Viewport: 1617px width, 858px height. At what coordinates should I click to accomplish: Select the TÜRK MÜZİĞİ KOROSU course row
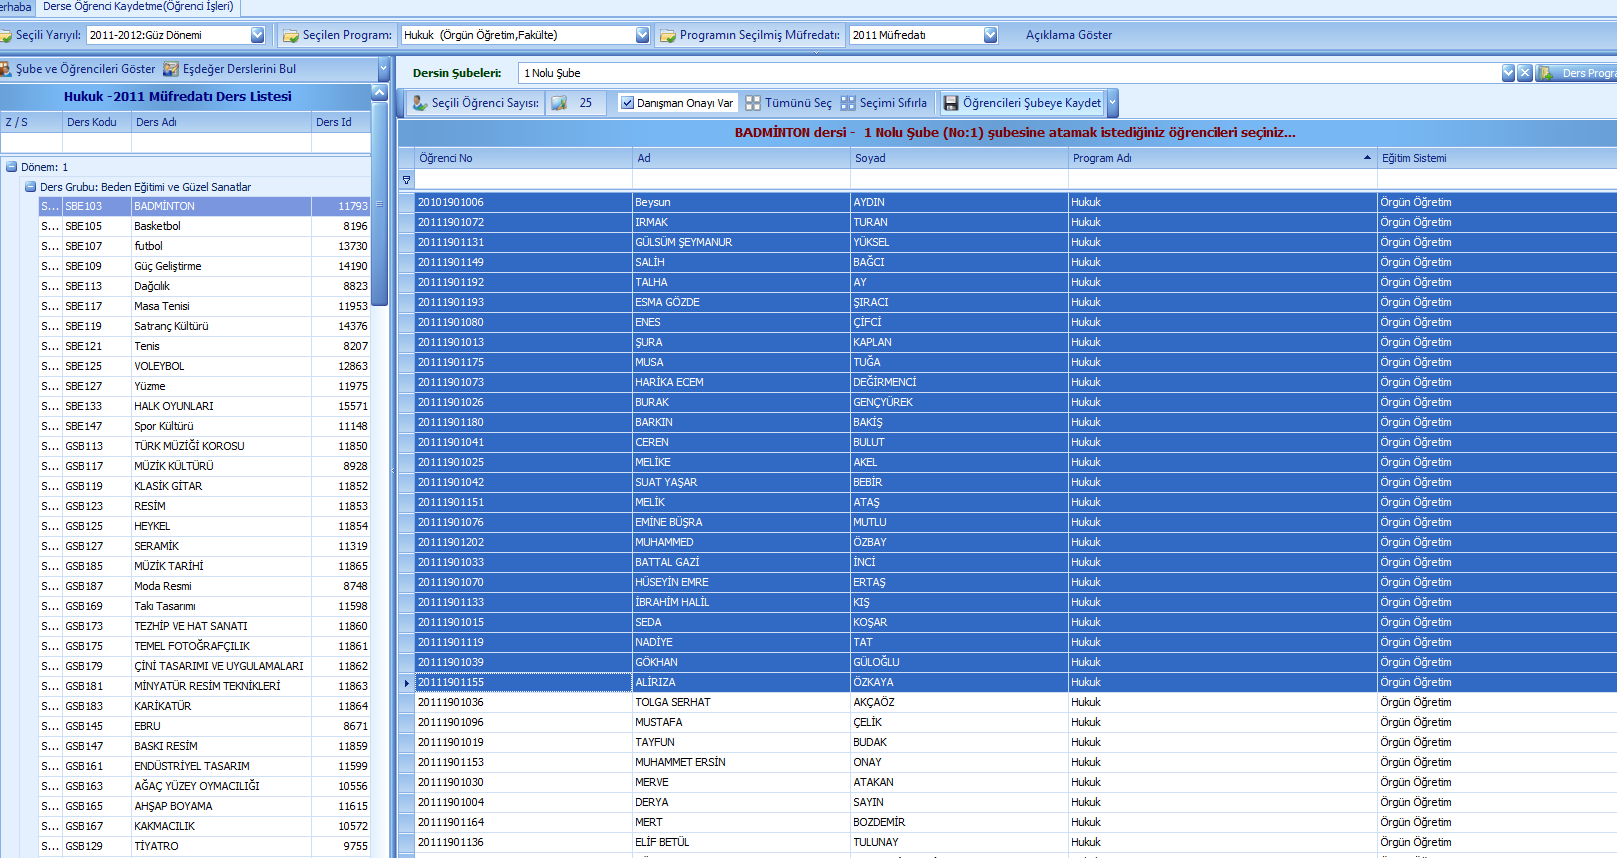[205, 446]
